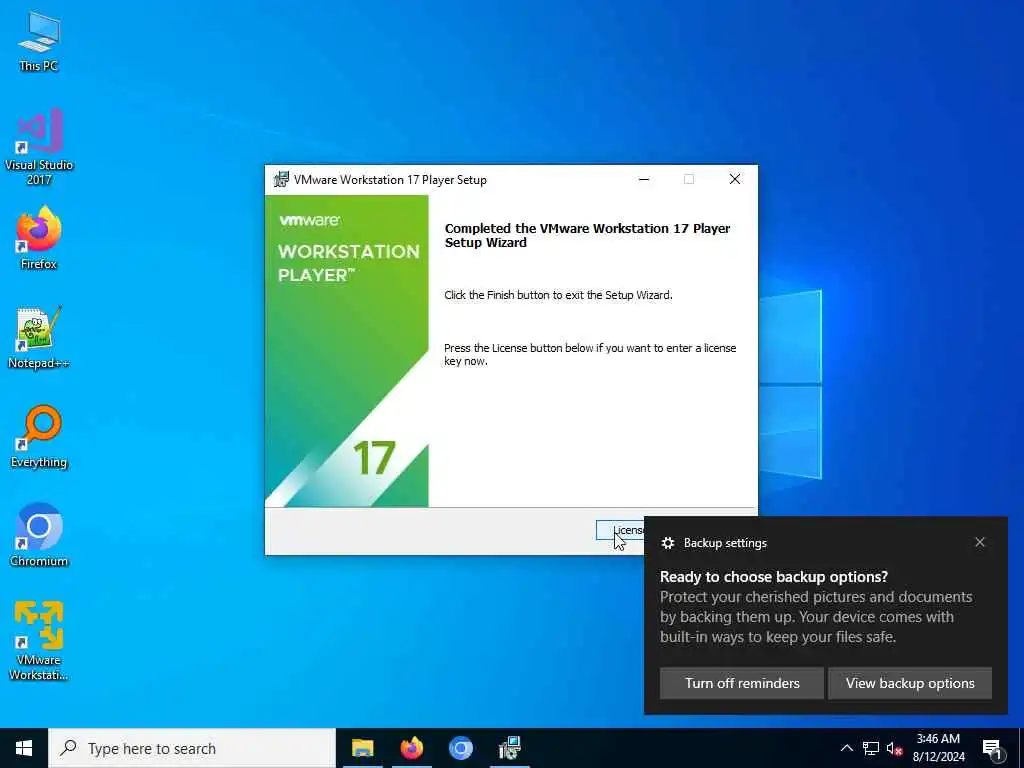Click 'Press the License button below' text
1024x768 pixels.
tap(590, 355)
